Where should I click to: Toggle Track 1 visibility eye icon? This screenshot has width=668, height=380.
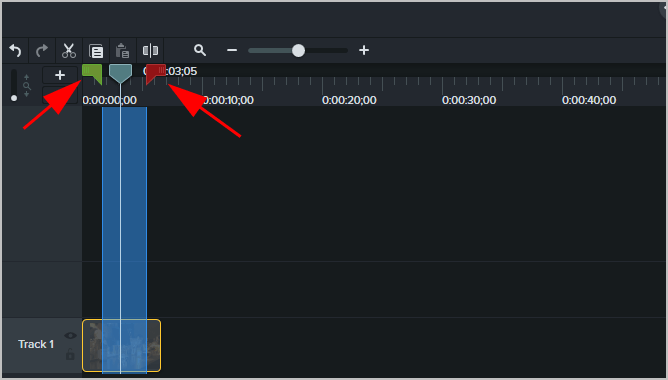pos(70,336)
